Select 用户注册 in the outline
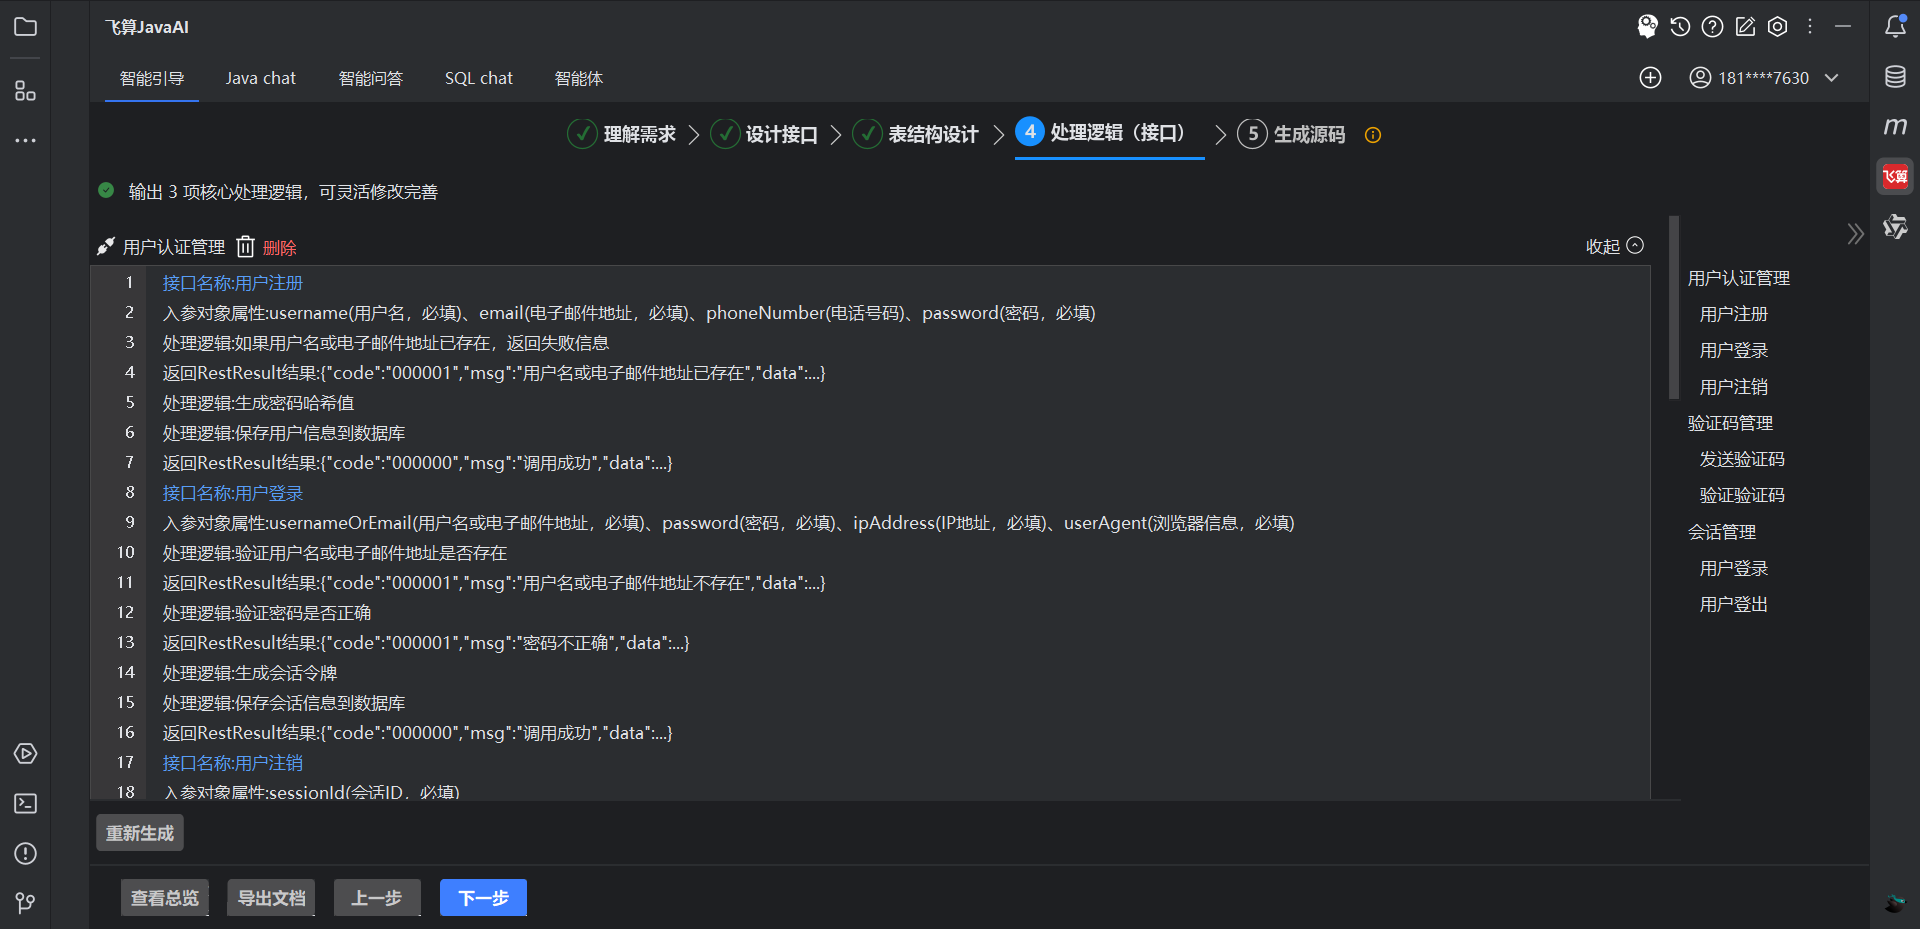This screenshot has height=929, width=1920. [x=1734, y=314]
